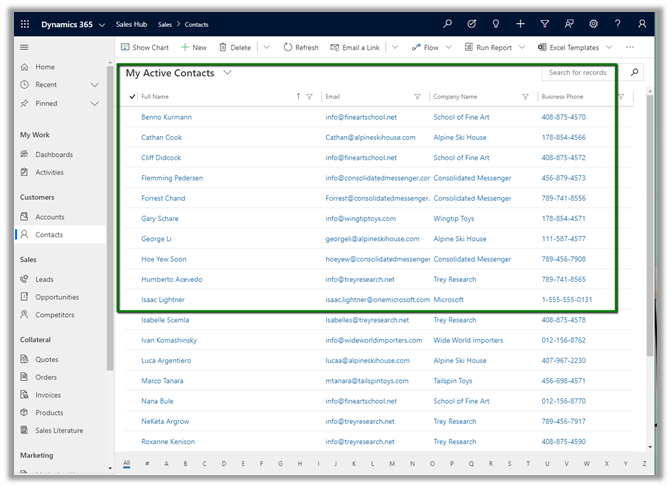
Task: Expand the Pinned section in sidebar
Action: click(x=95, y=103)
